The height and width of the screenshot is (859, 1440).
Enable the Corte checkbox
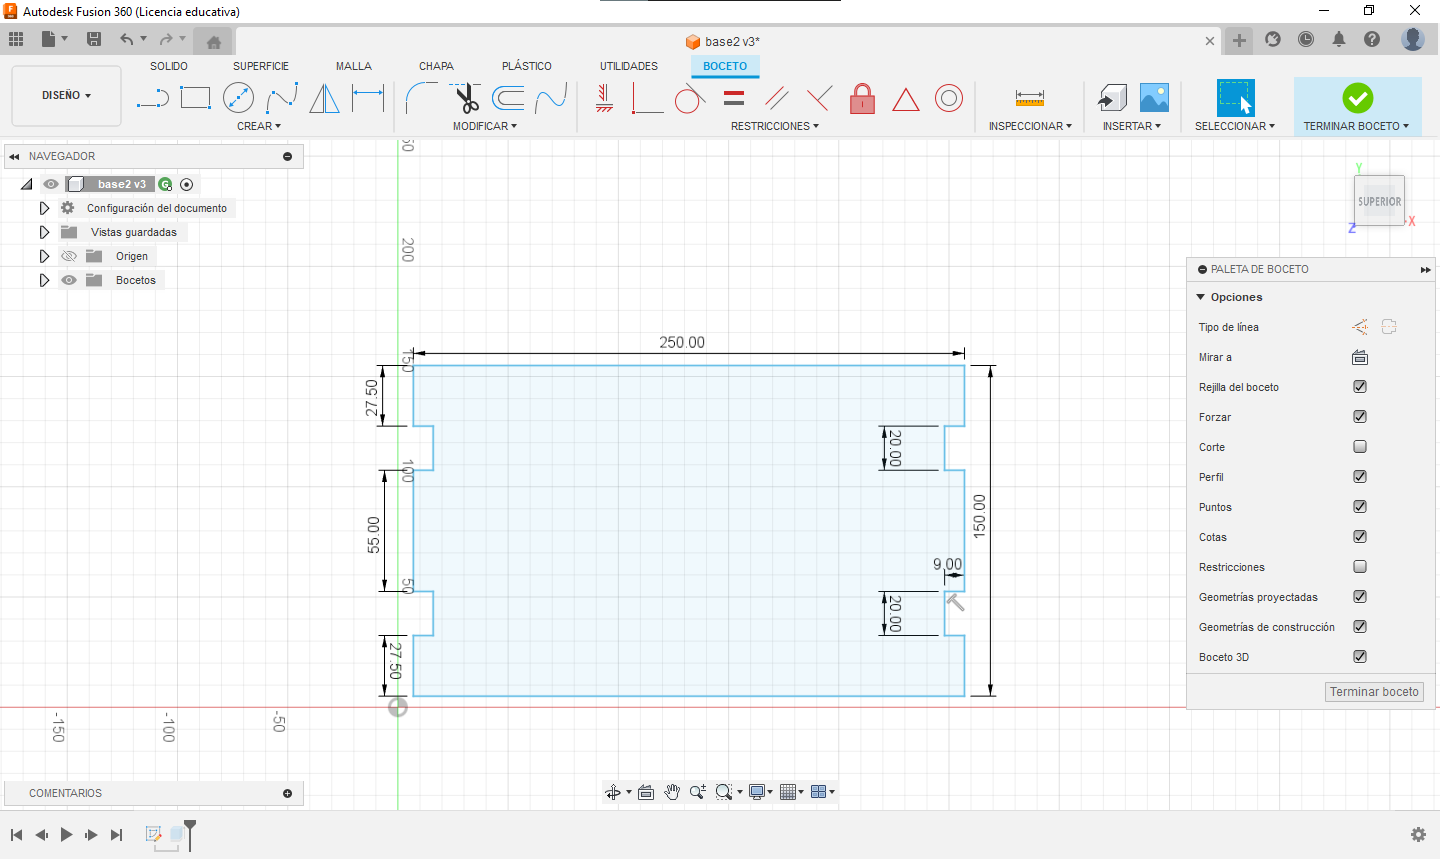(x=1360, y=447)
